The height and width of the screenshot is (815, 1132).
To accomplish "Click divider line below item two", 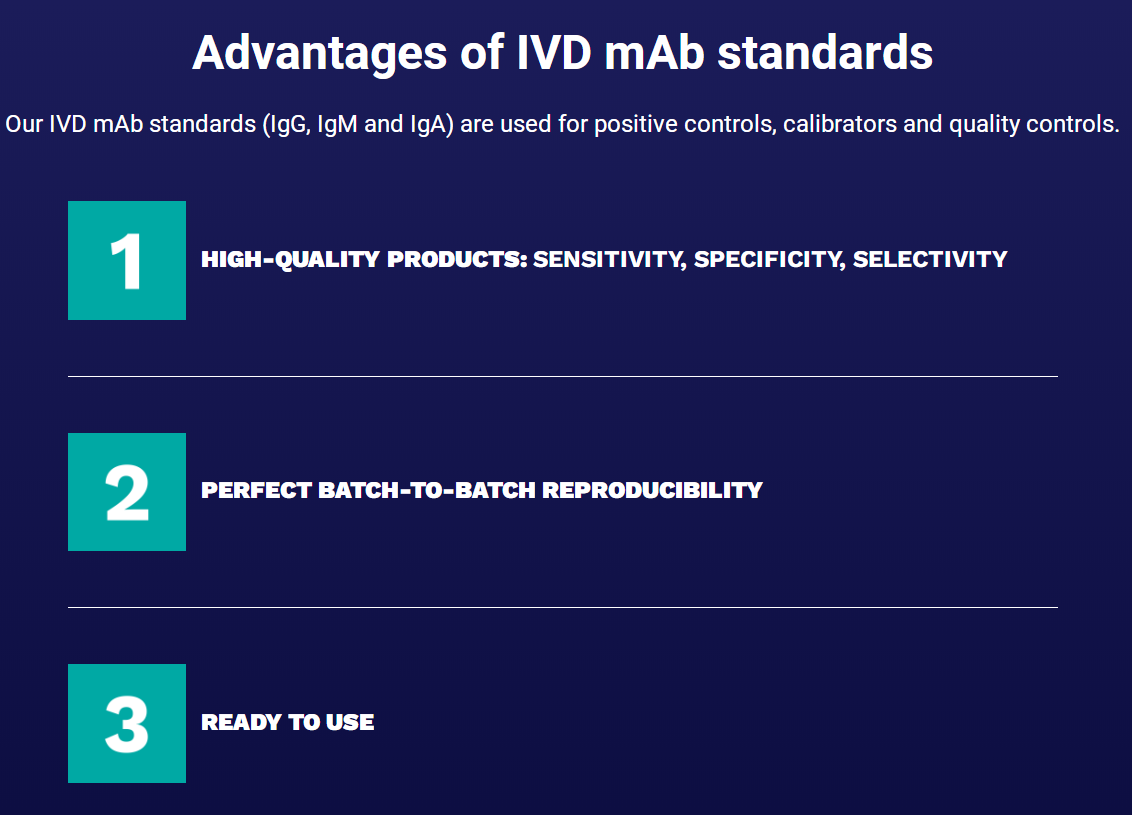I will click(562, 607).
